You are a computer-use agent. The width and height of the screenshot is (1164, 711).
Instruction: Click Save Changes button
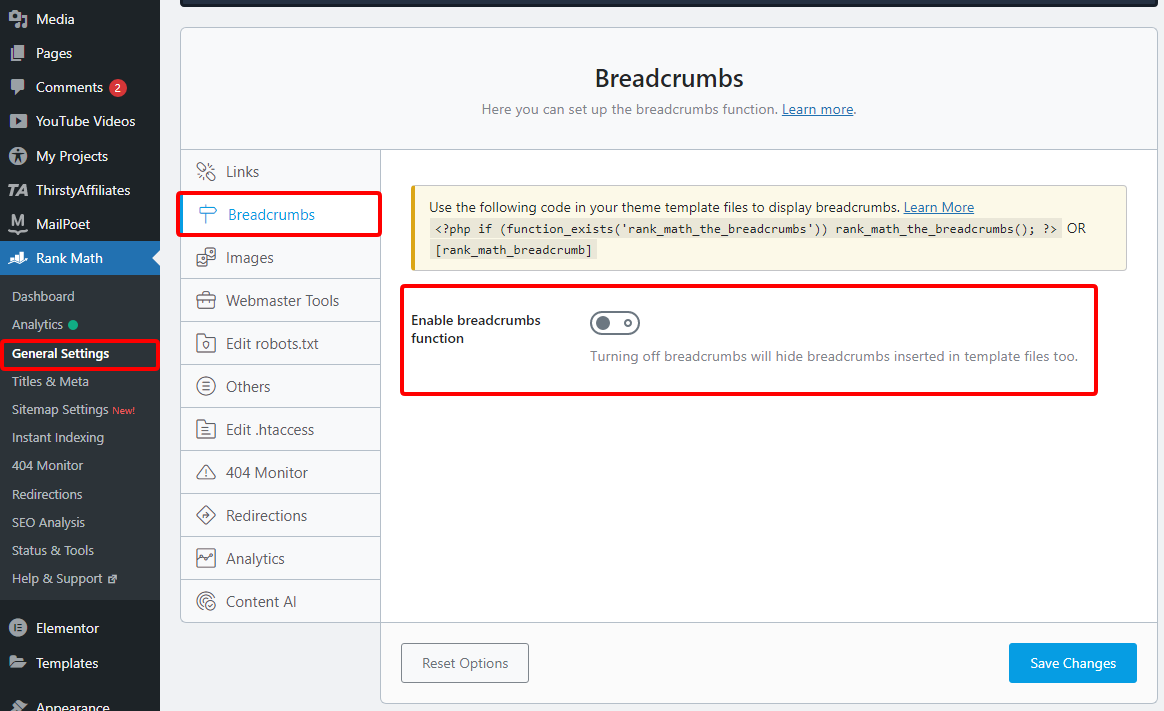(x=1073, y=663)
